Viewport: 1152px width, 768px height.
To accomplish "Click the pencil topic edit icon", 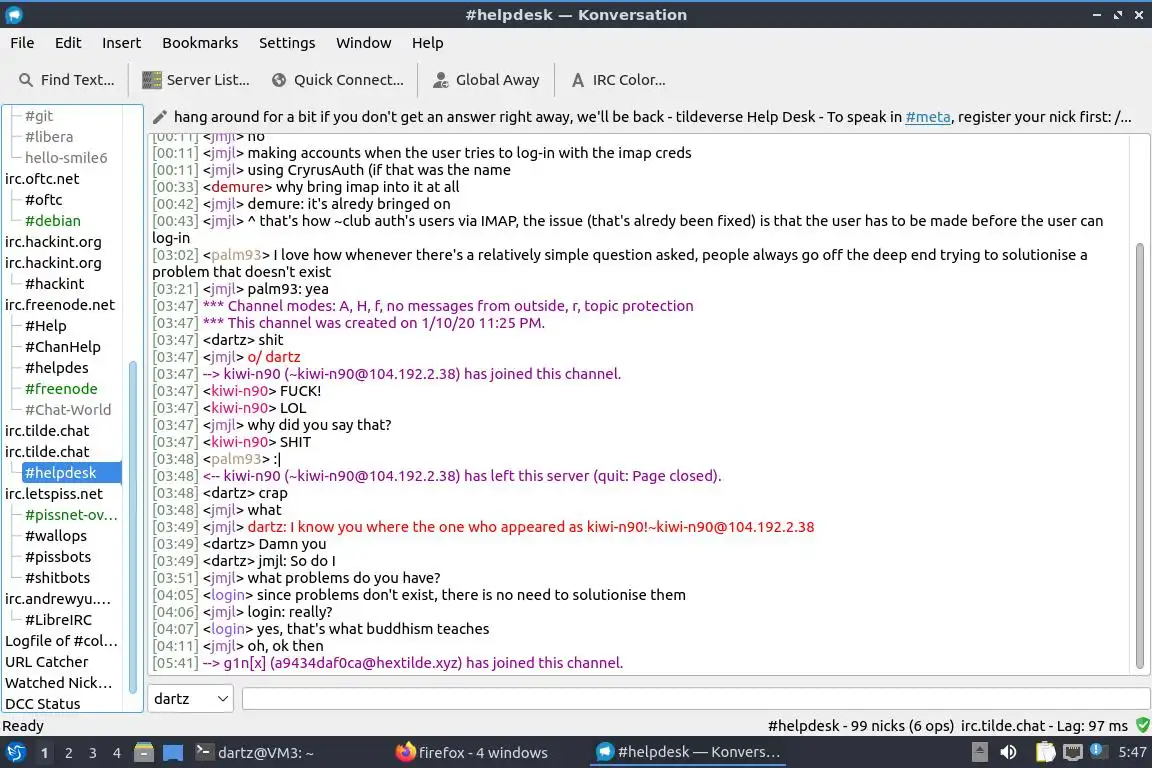I will (159, 117).
